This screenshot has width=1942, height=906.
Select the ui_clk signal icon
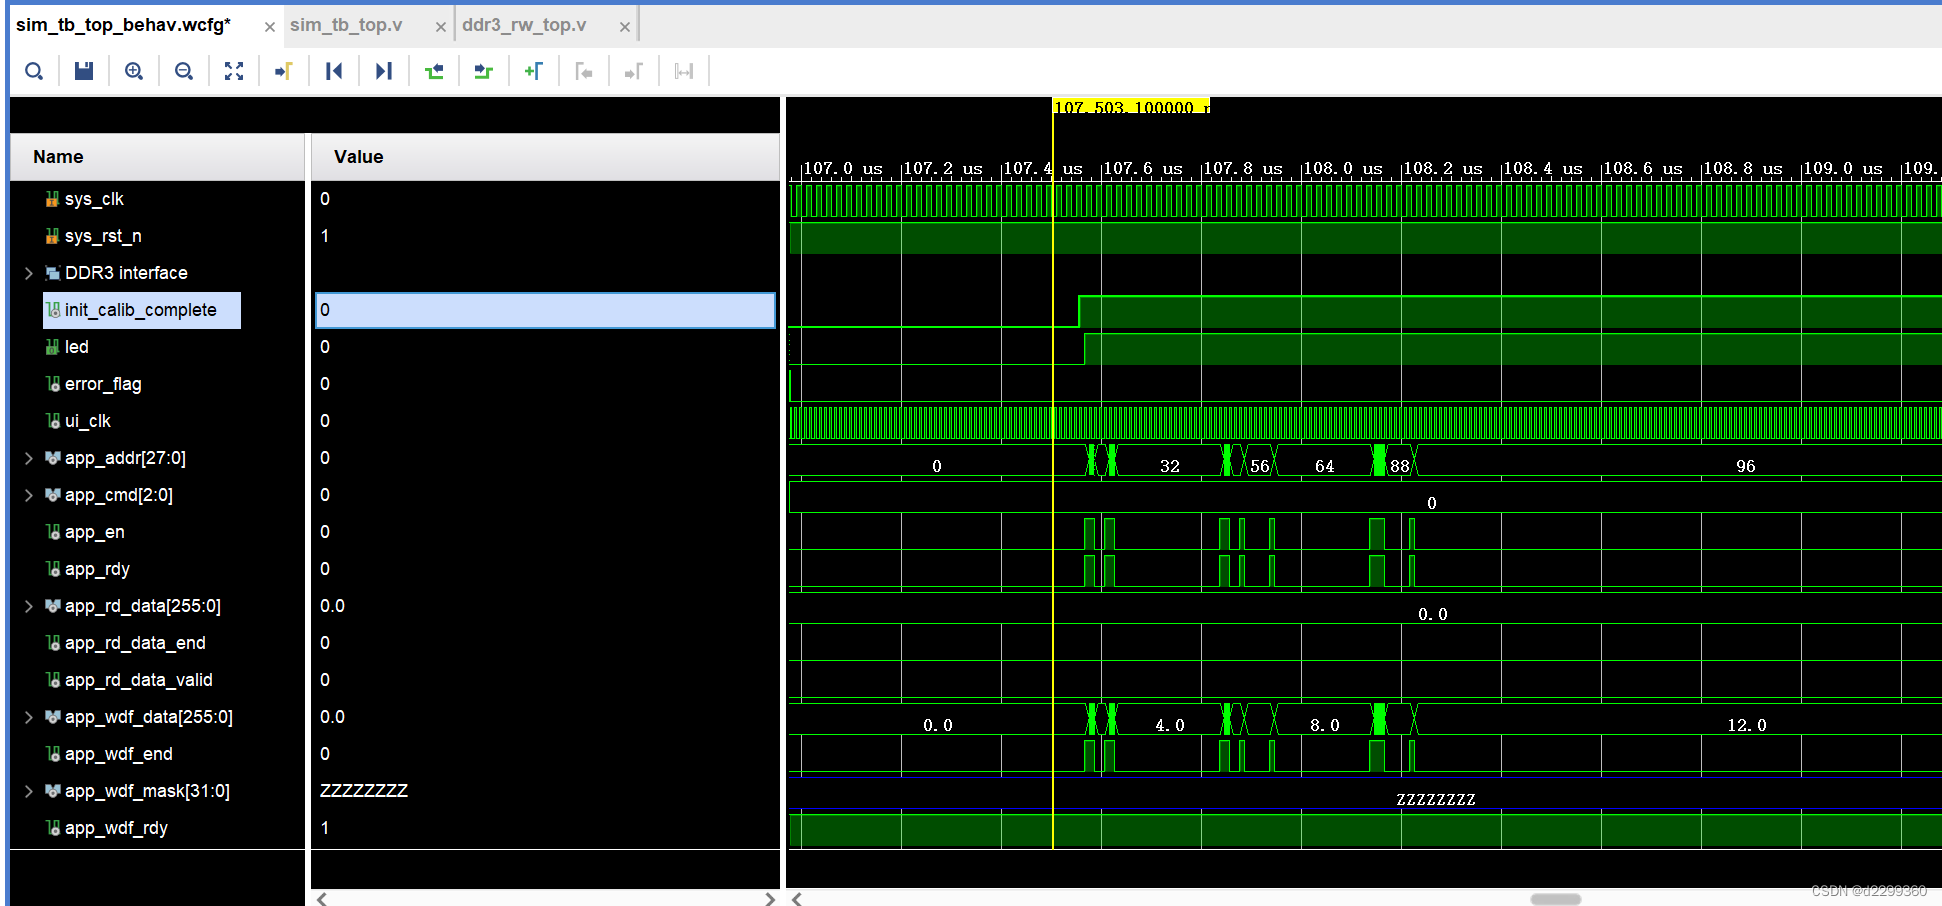coord(52,421)
